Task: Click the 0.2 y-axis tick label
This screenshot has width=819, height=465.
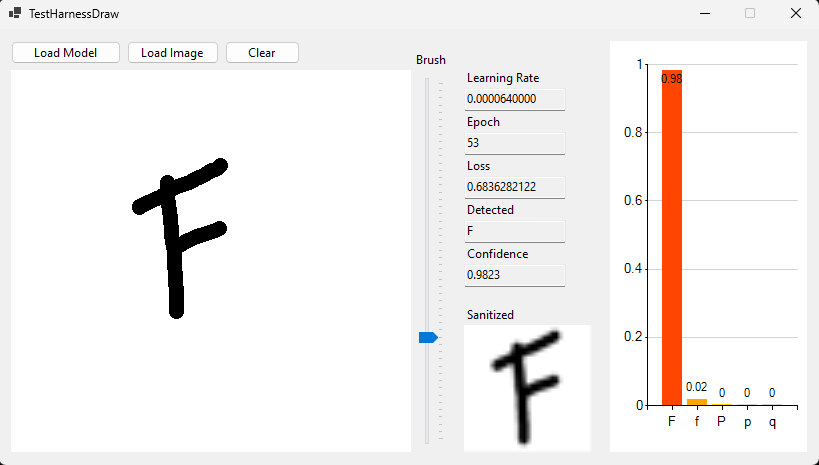Action: coord(633,337)
